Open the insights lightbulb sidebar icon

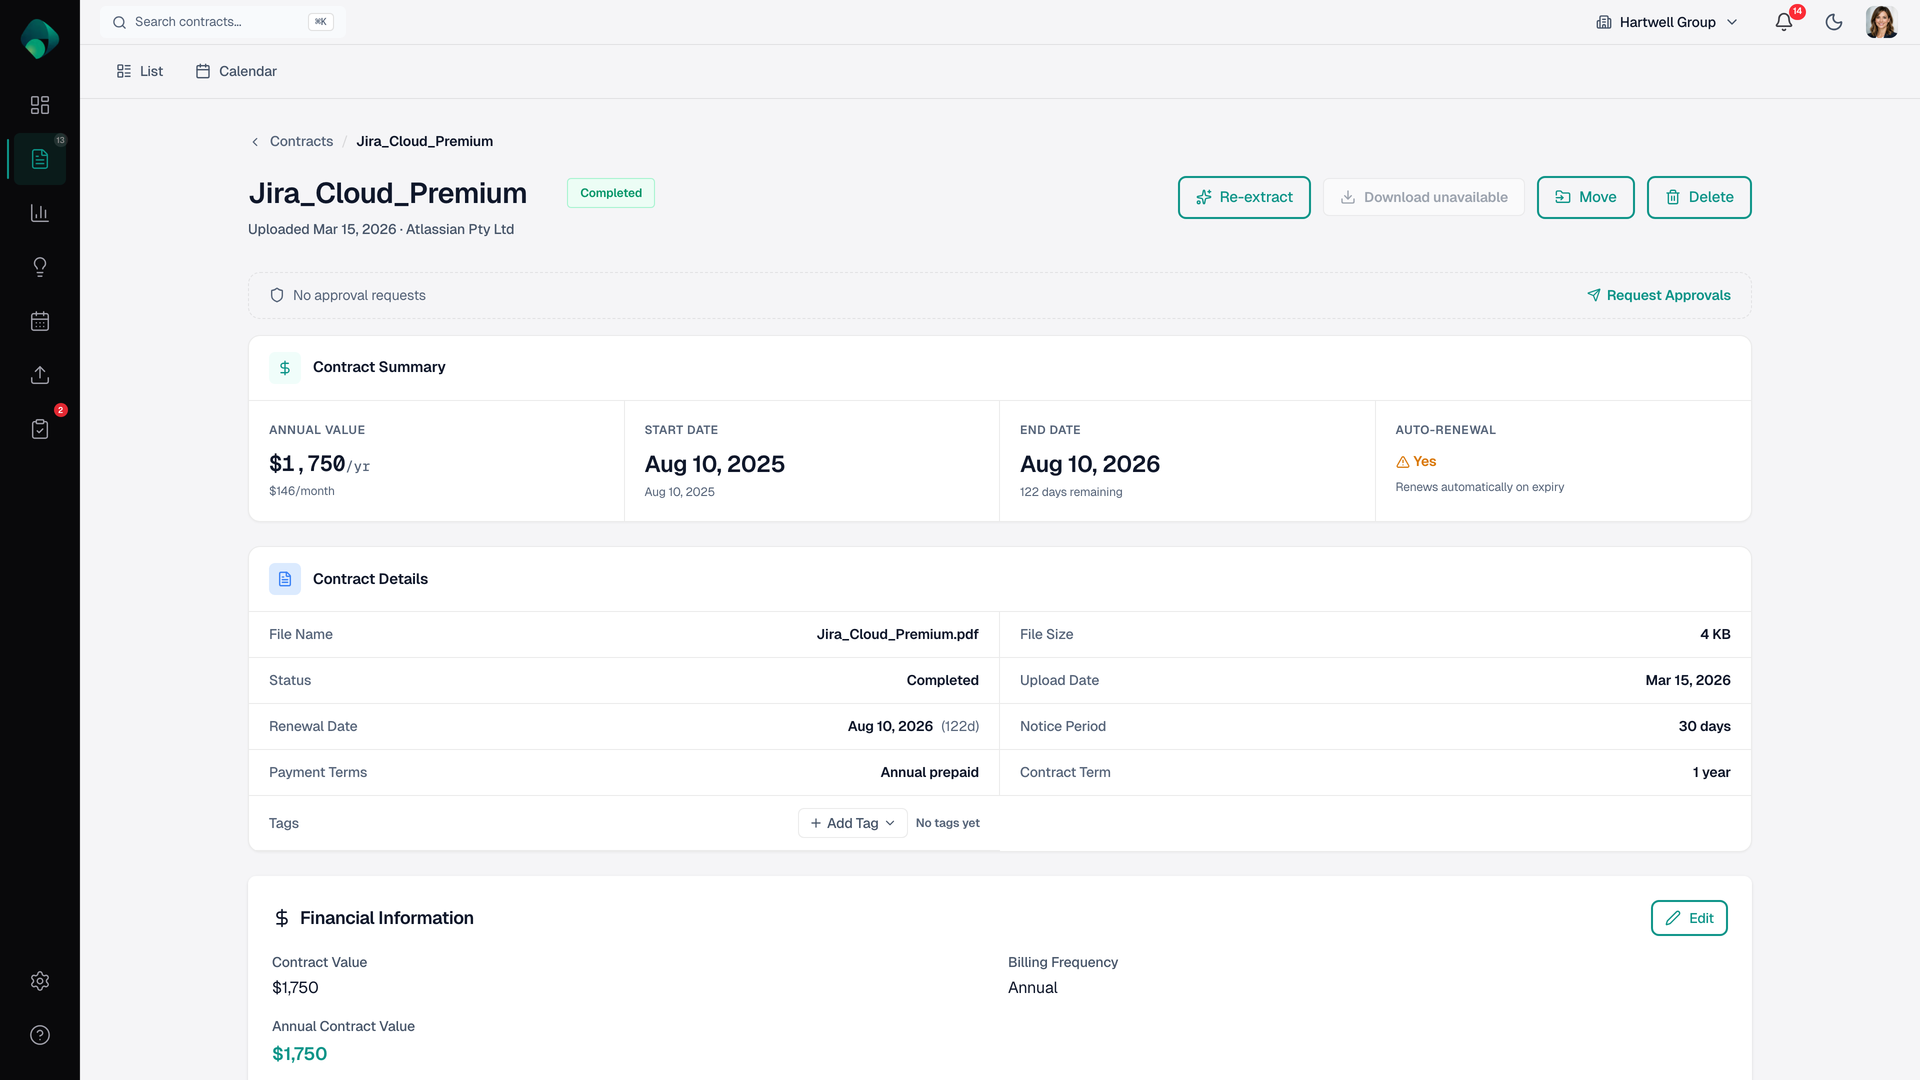(x=40, y=267)
